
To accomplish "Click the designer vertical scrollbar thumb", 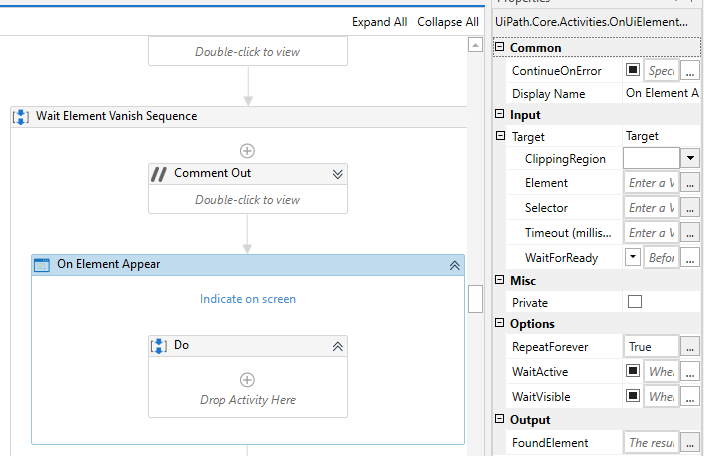I will pos(476,298).
